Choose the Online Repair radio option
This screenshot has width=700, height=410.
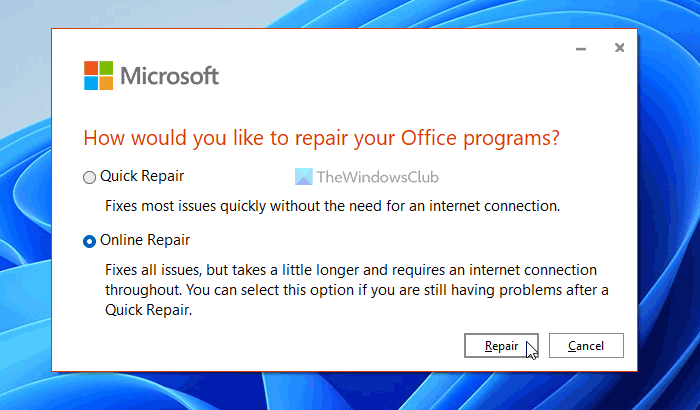point(90,241)
